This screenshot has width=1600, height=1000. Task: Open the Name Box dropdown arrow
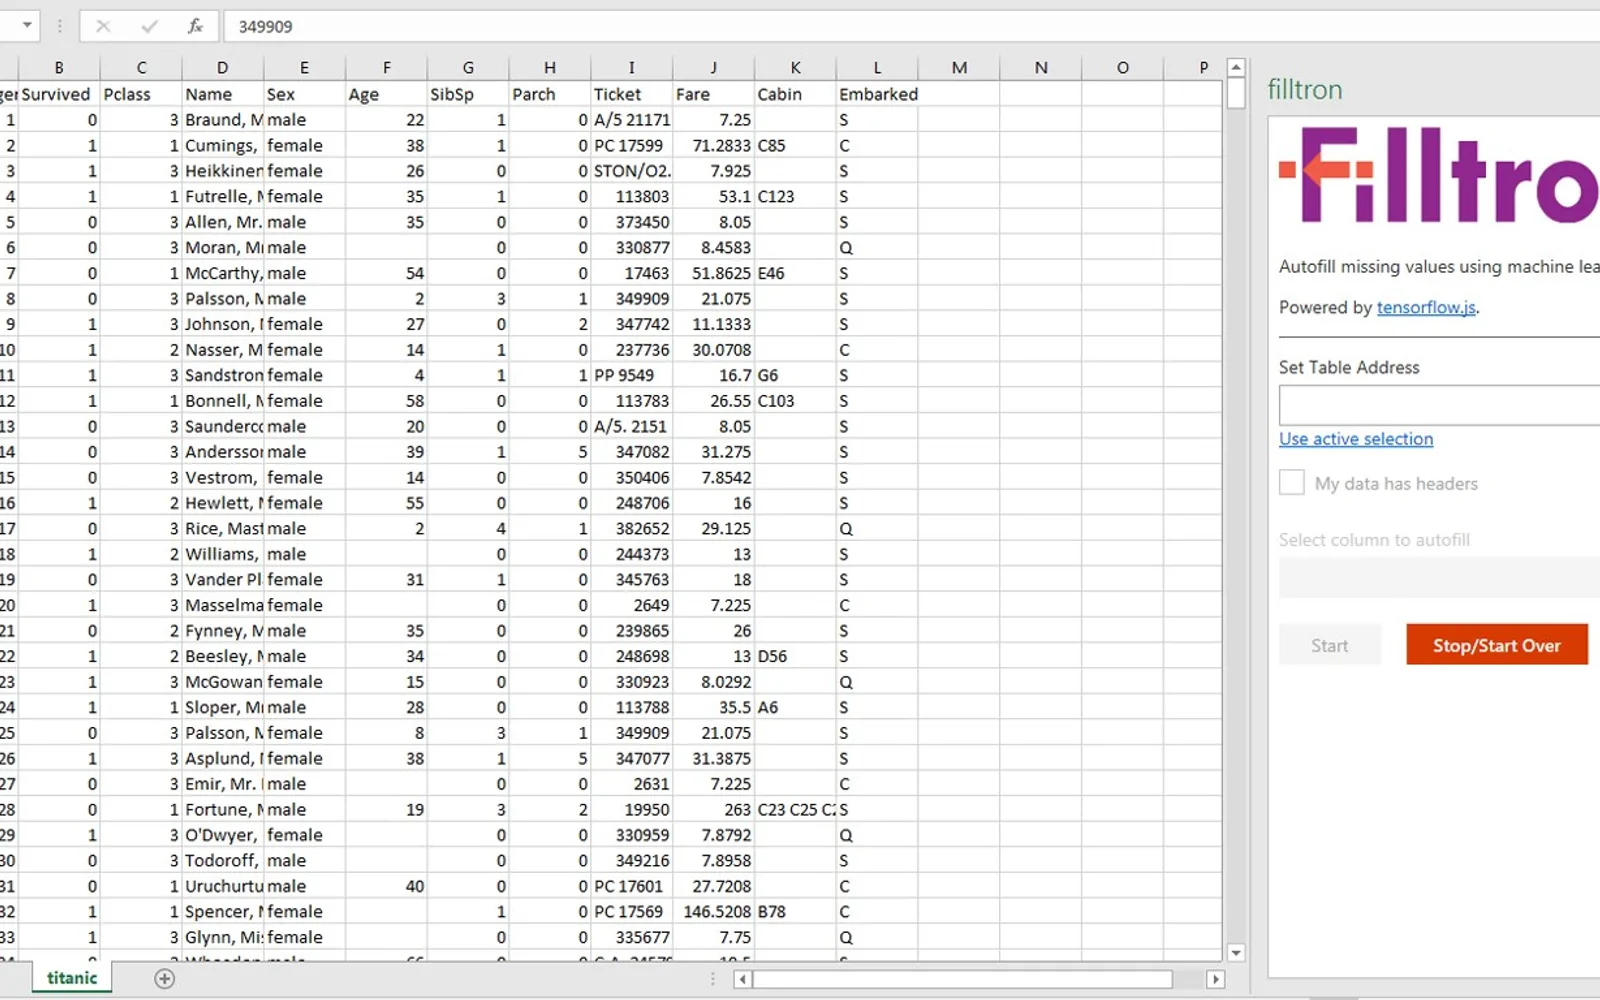tap(27, 25)
